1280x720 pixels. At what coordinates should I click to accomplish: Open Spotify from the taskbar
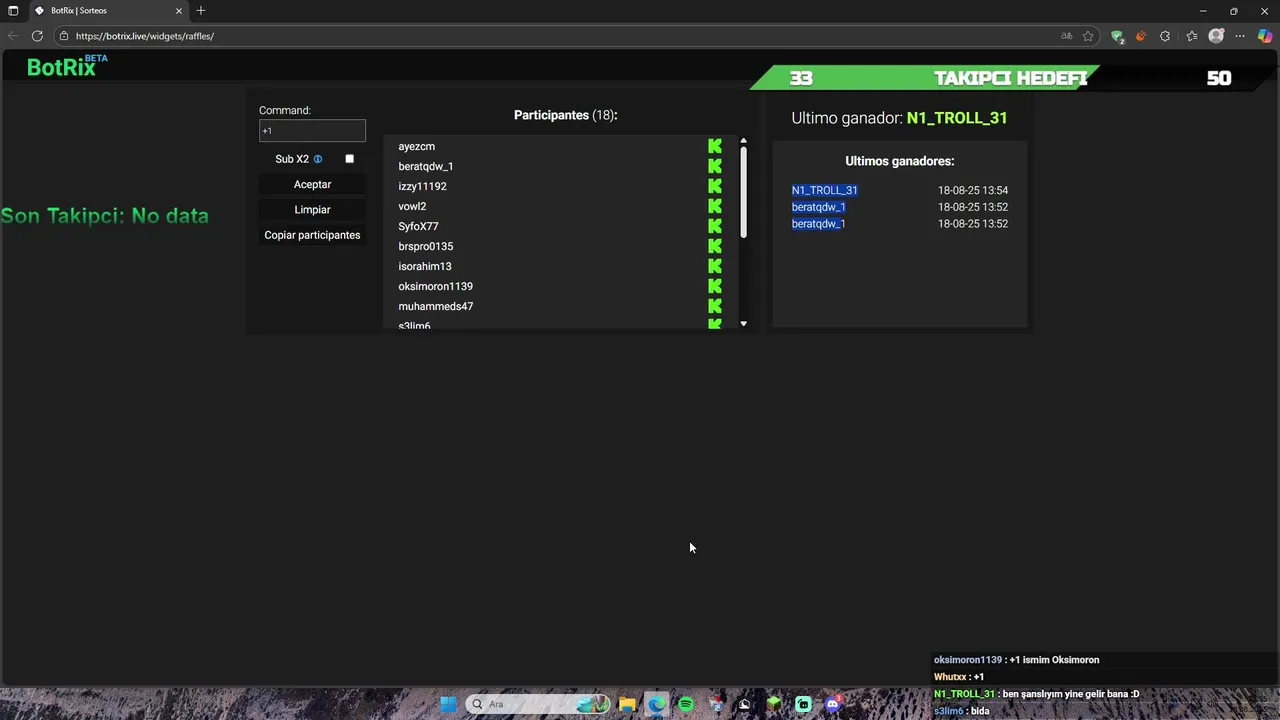click(x=686, y=704)
